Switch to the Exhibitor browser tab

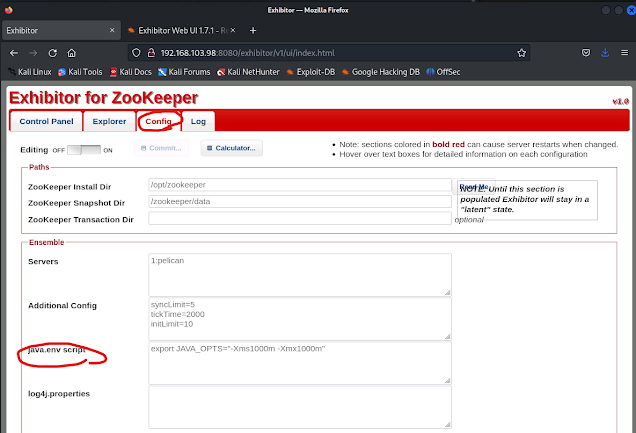tap(61, 30)
